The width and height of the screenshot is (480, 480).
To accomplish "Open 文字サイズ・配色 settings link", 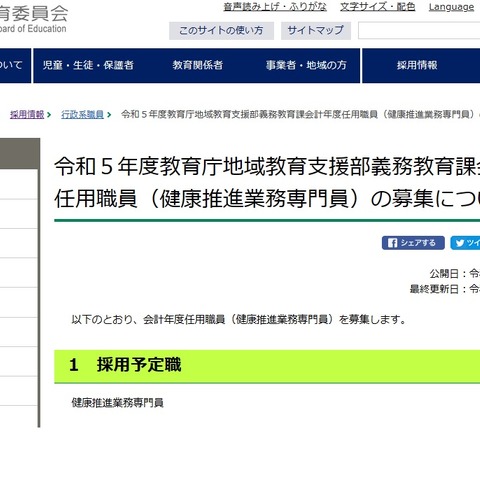I will pos(378,7).
